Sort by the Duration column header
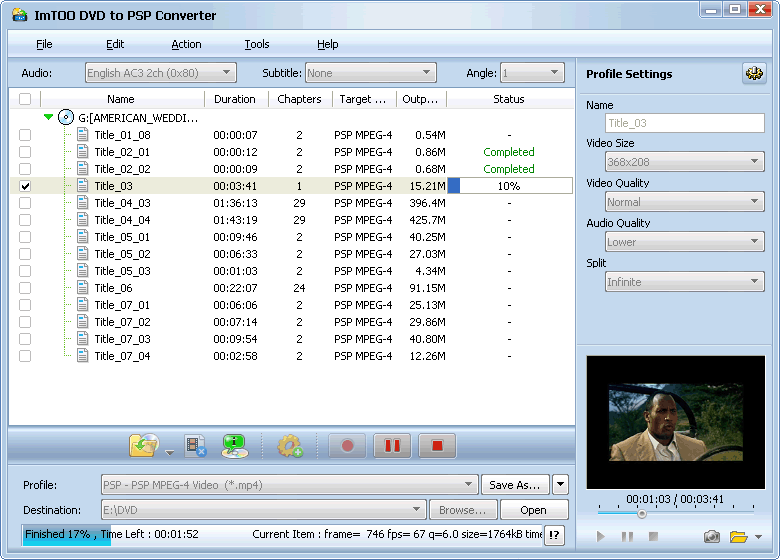Viewport: 780px width, 560px height. point(235,99)
